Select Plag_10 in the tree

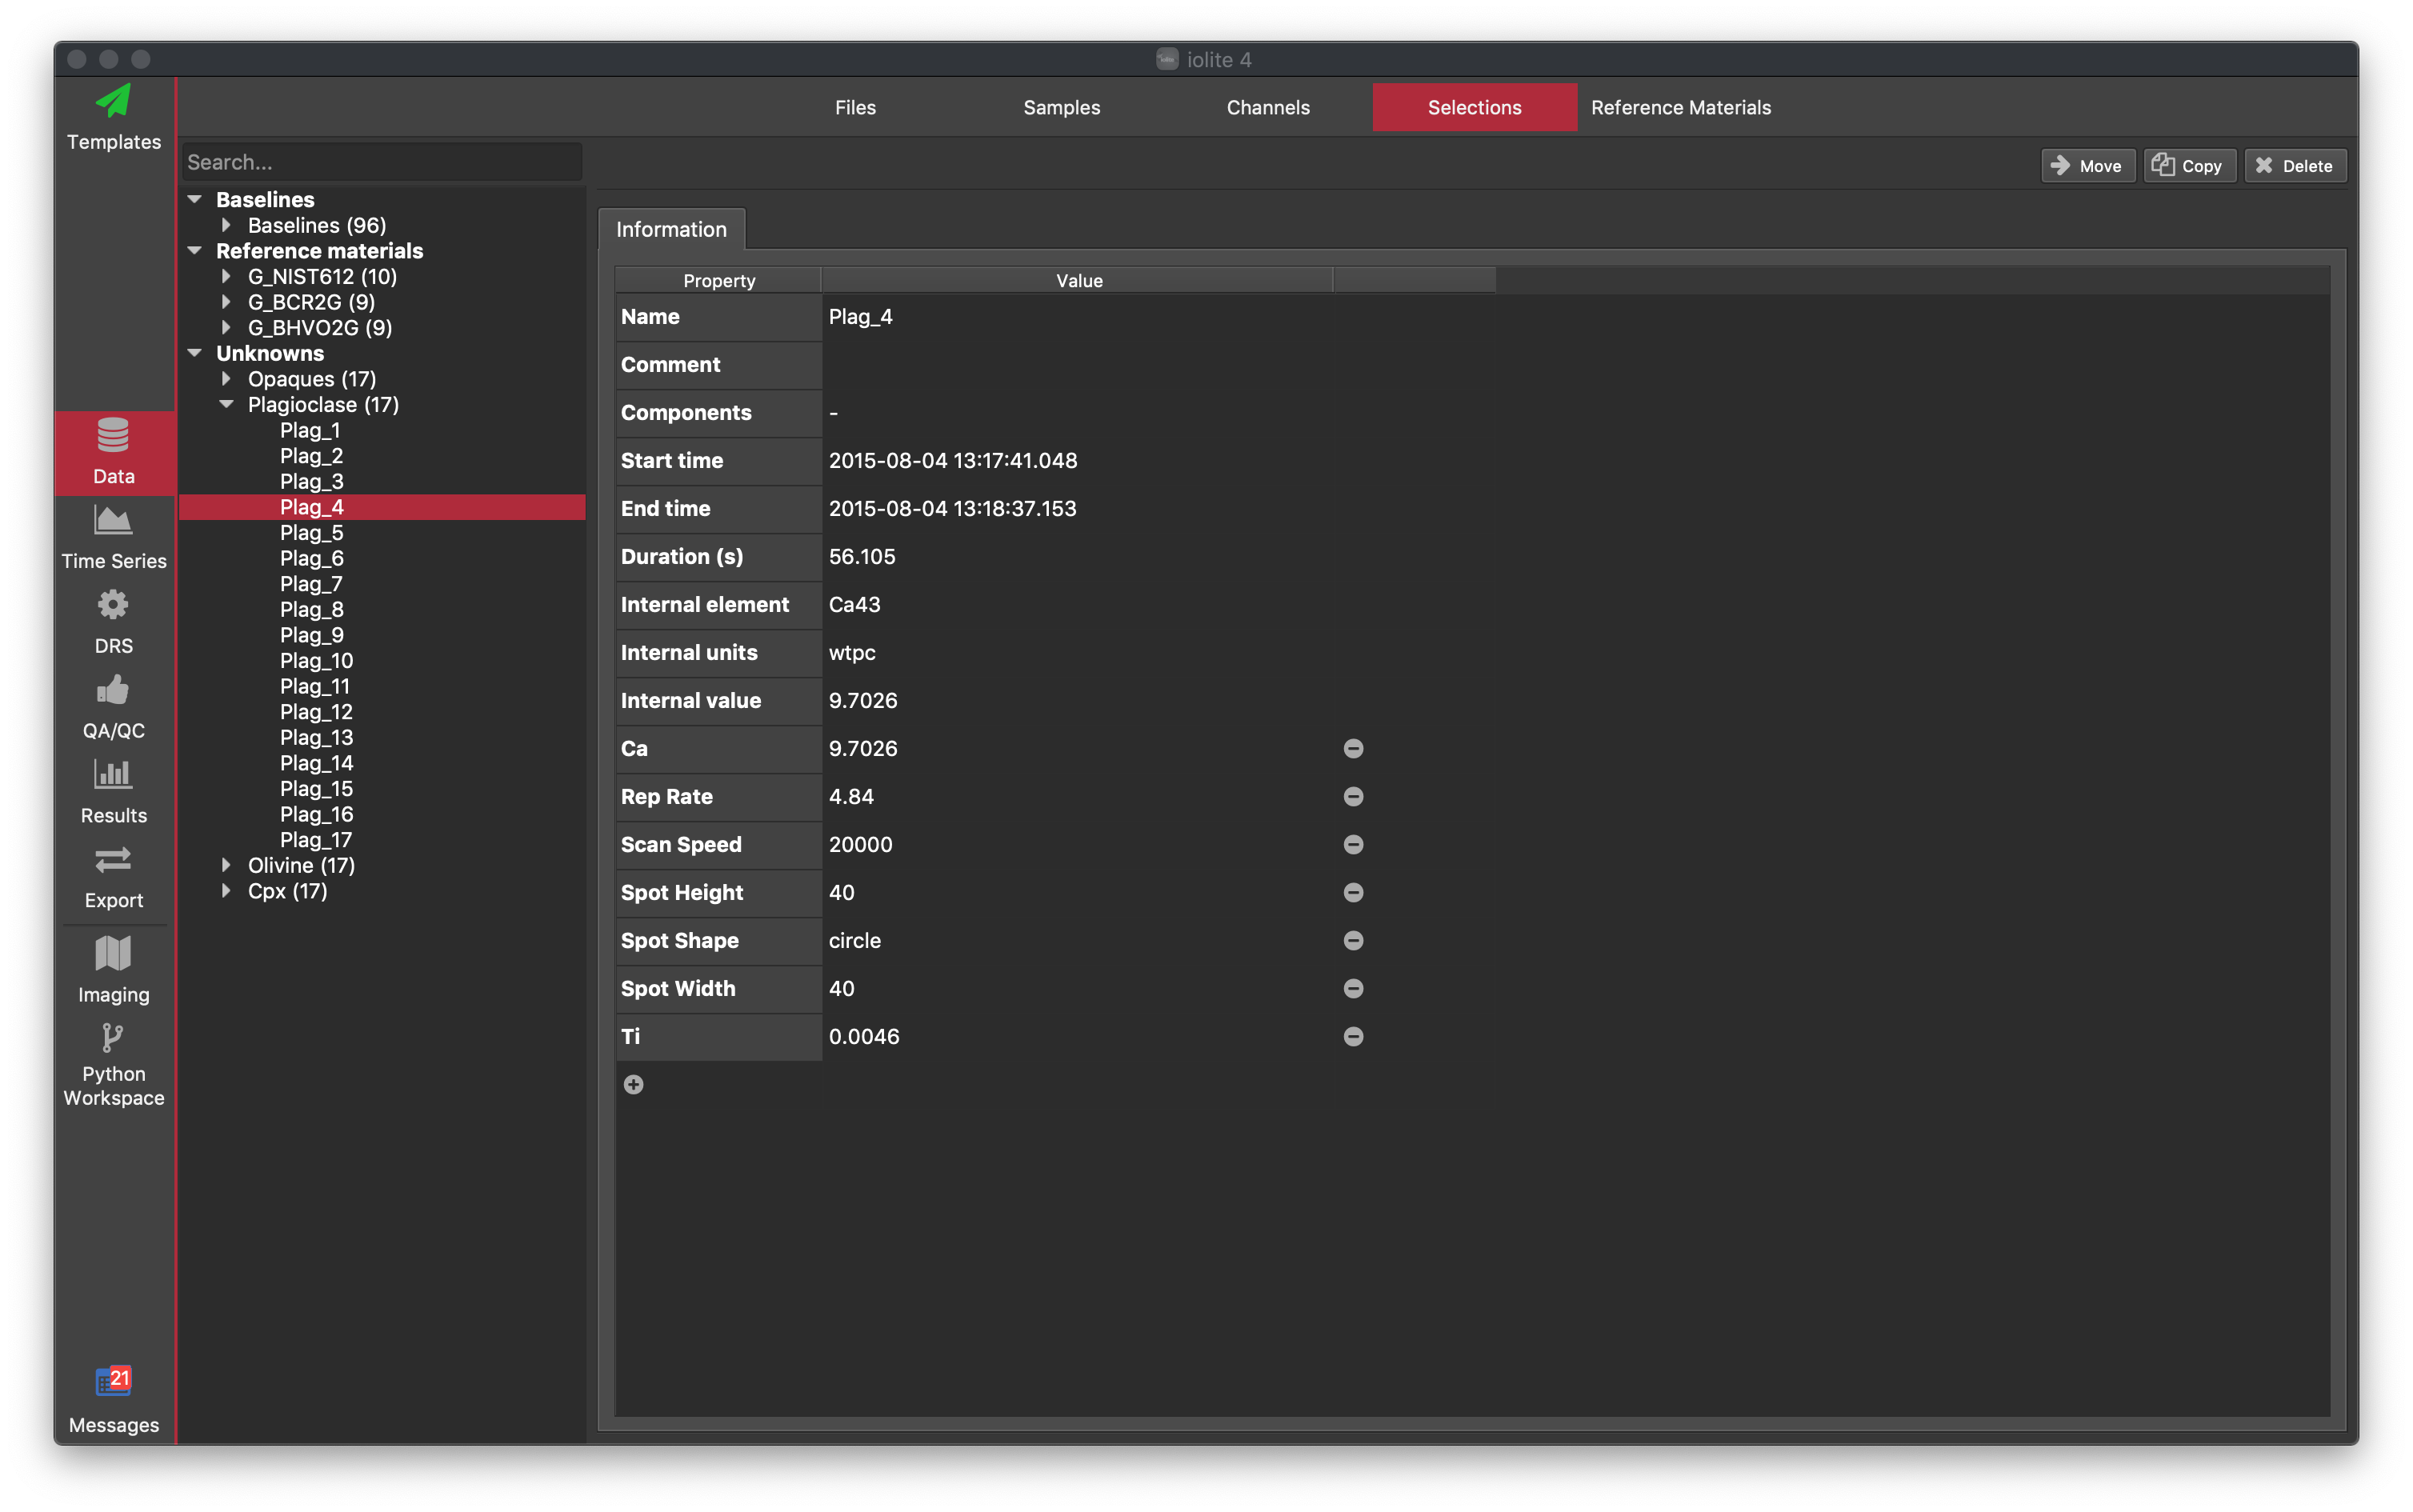tap(316, 660)
